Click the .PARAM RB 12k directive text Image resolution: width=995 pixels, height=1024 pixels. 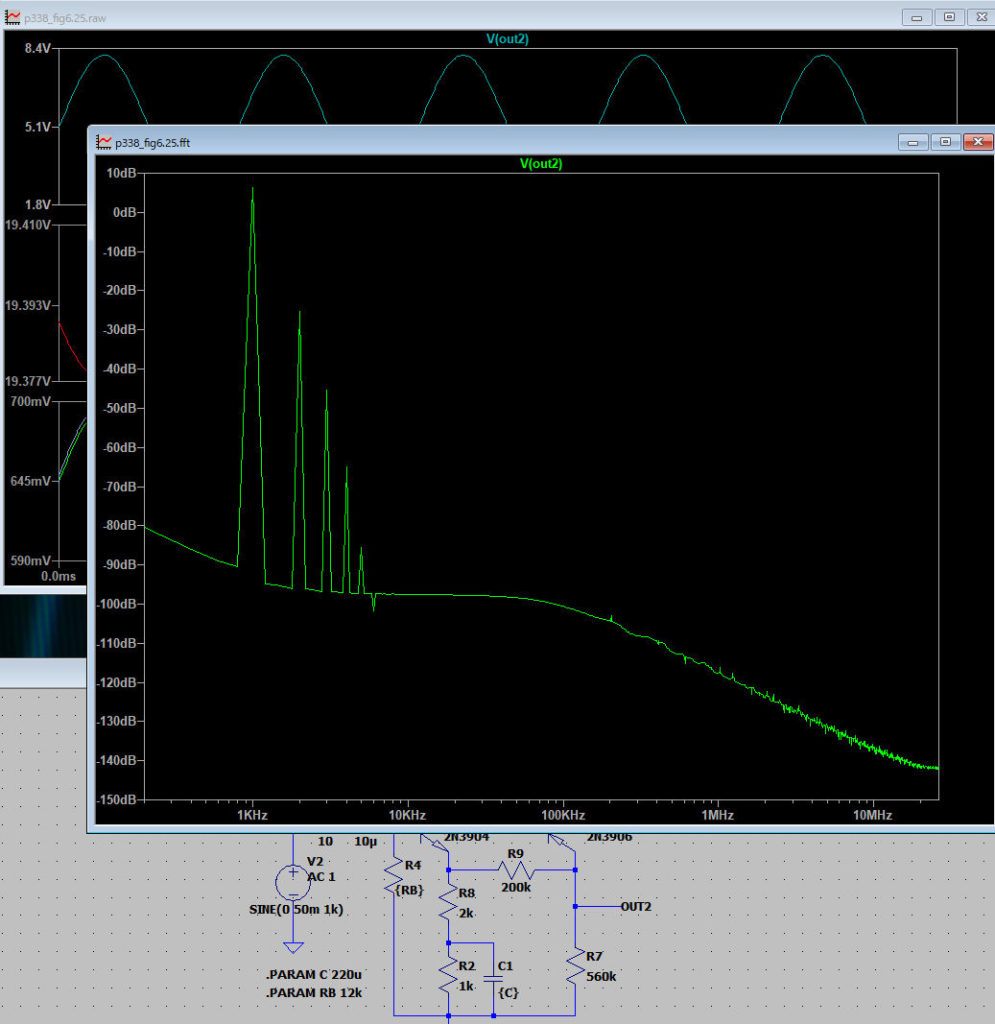point(314,993)
